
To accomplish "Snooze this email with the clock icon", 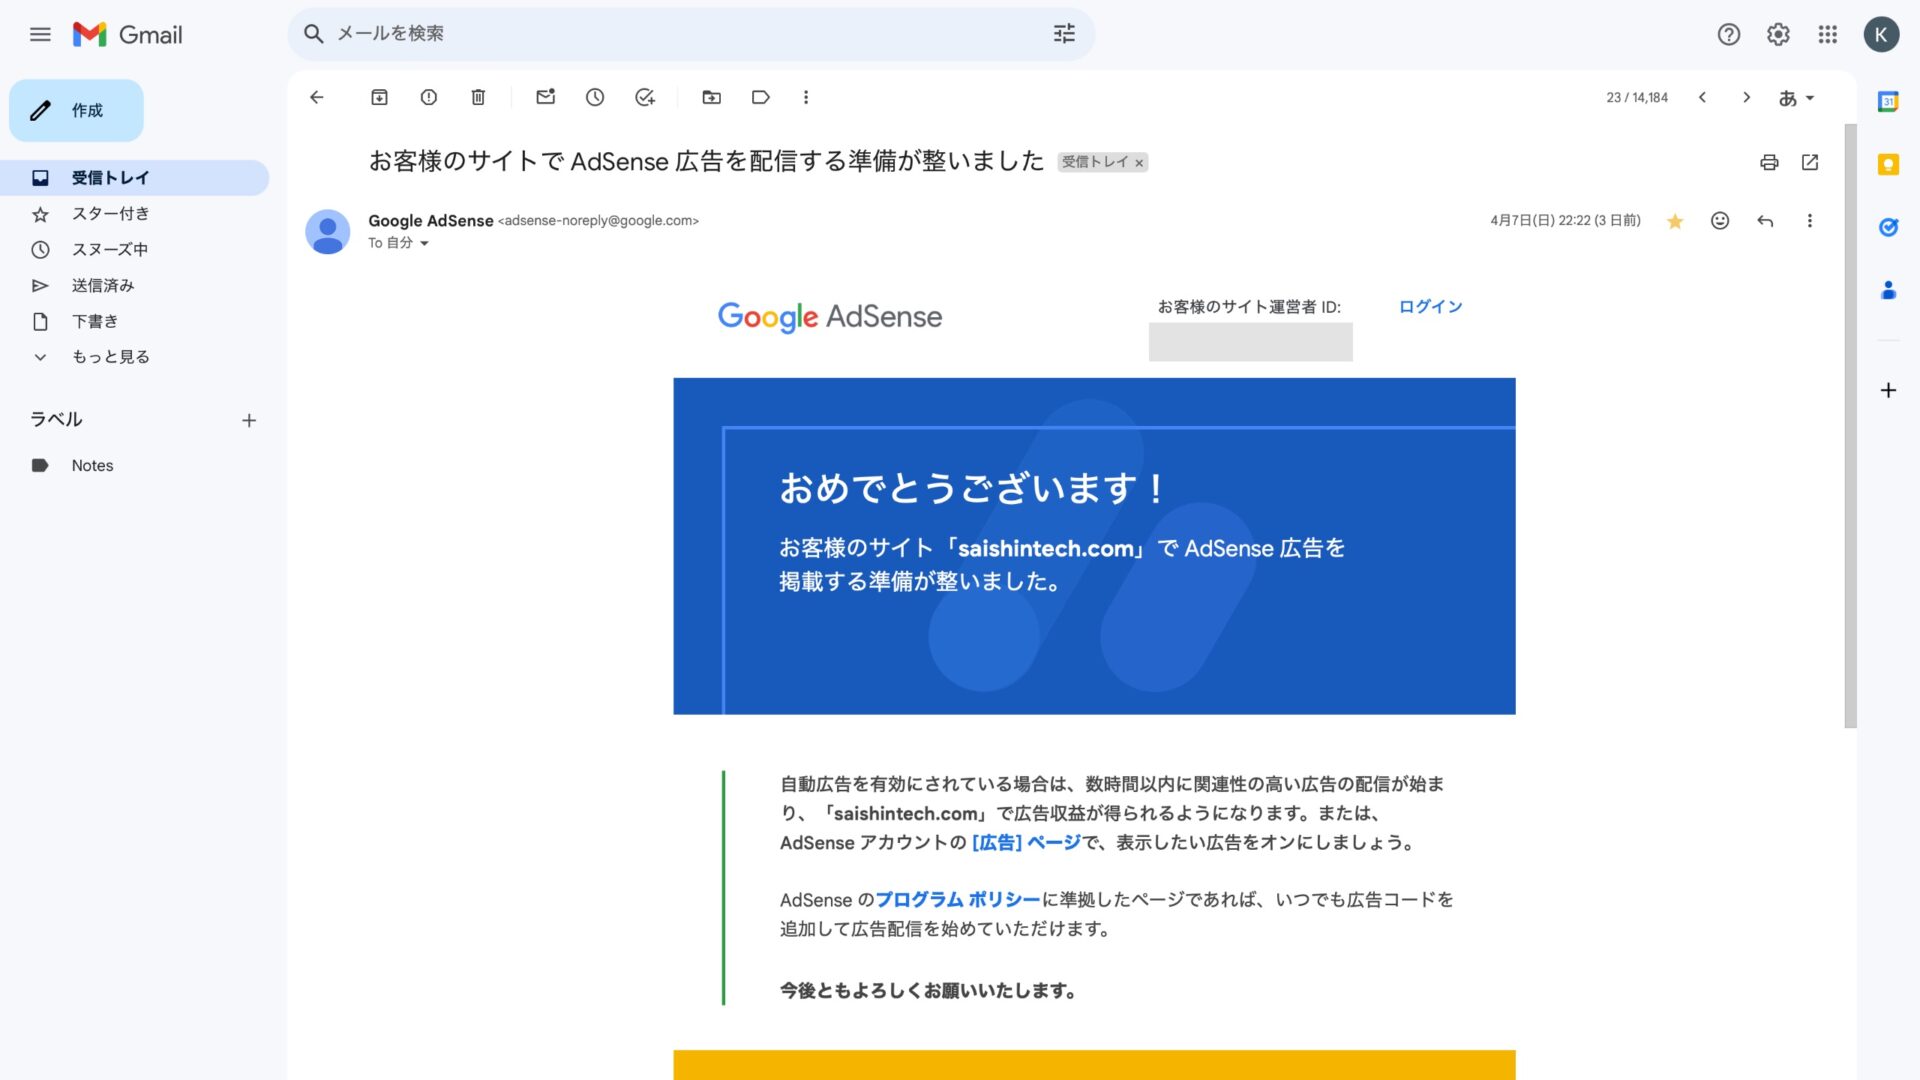I will [x=595, y=97].
